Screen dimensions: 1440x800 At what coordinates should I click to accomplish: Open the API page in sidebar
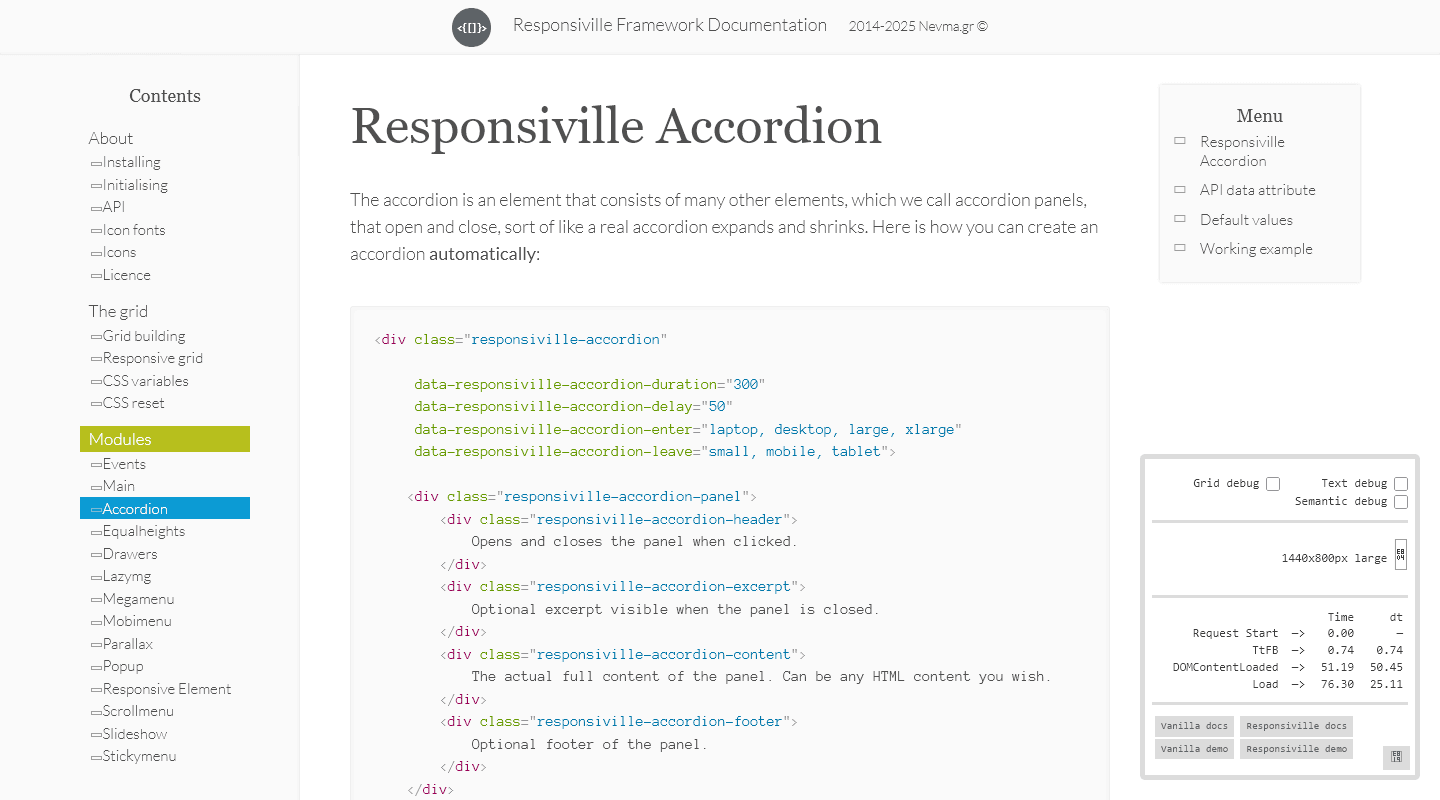113,207
